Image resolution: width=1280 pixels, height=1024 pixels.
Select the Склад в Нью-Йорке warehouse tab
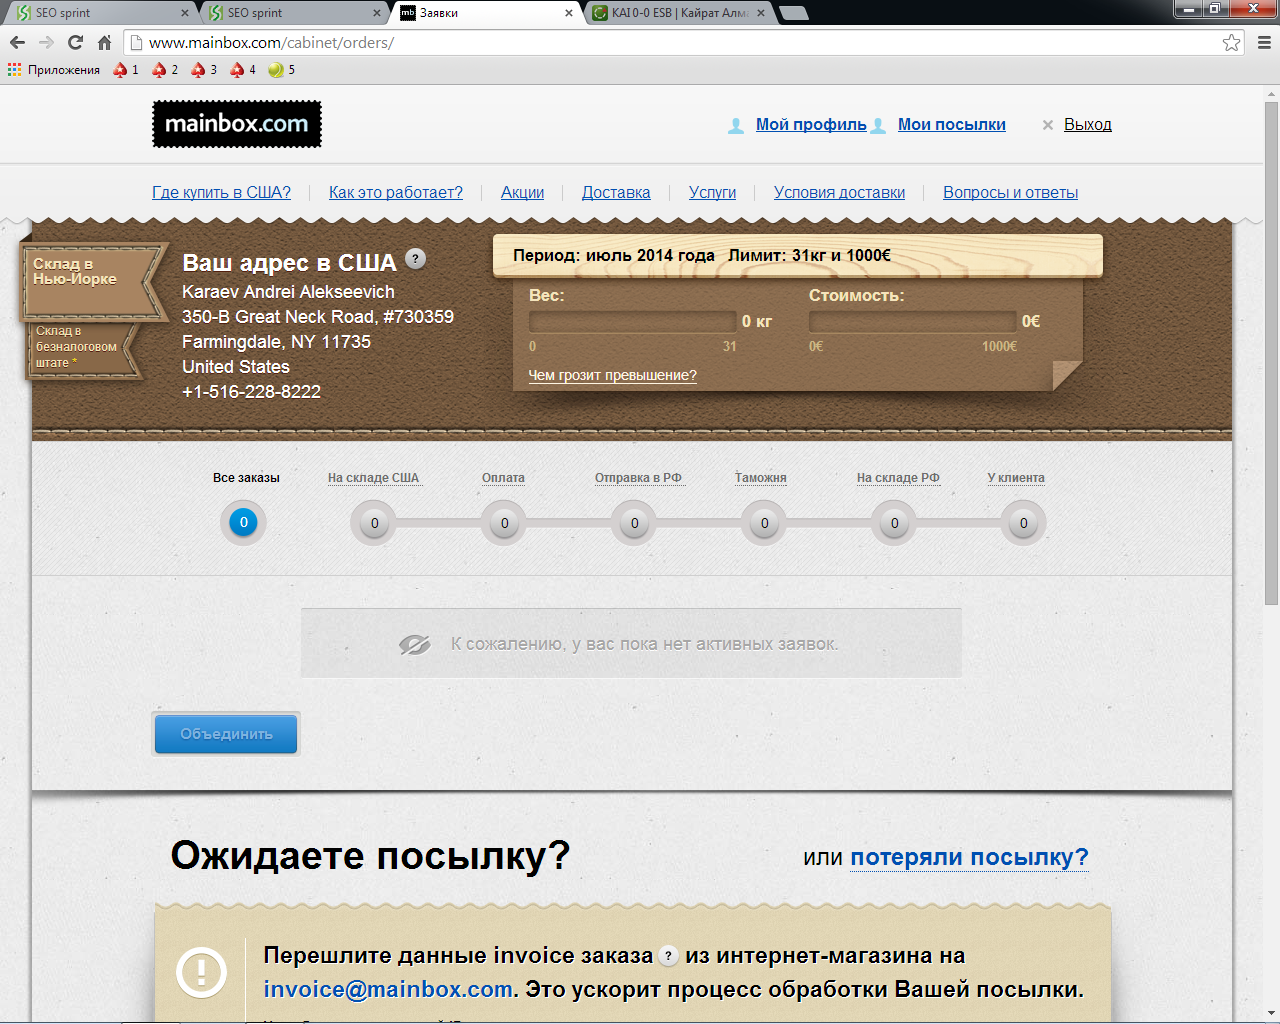click(94, 281)
